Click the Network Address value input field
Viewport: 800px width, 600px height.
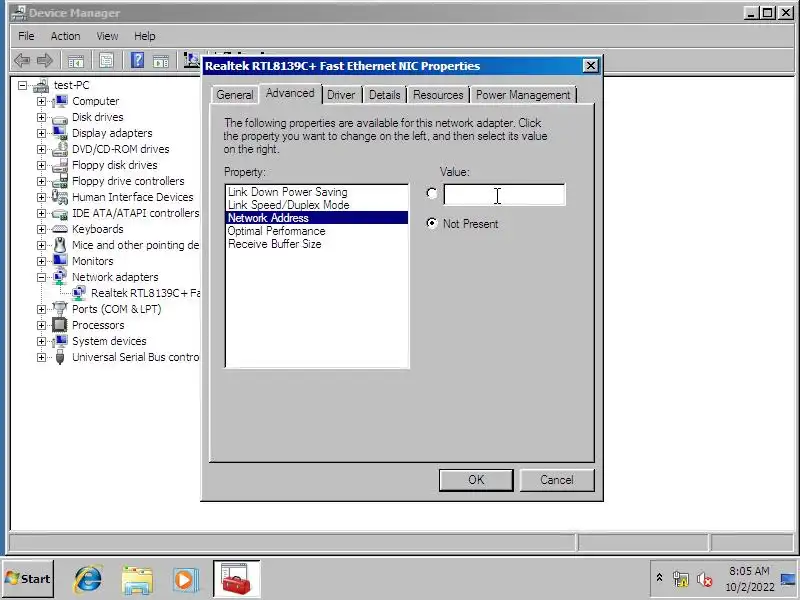coord(504,194)
